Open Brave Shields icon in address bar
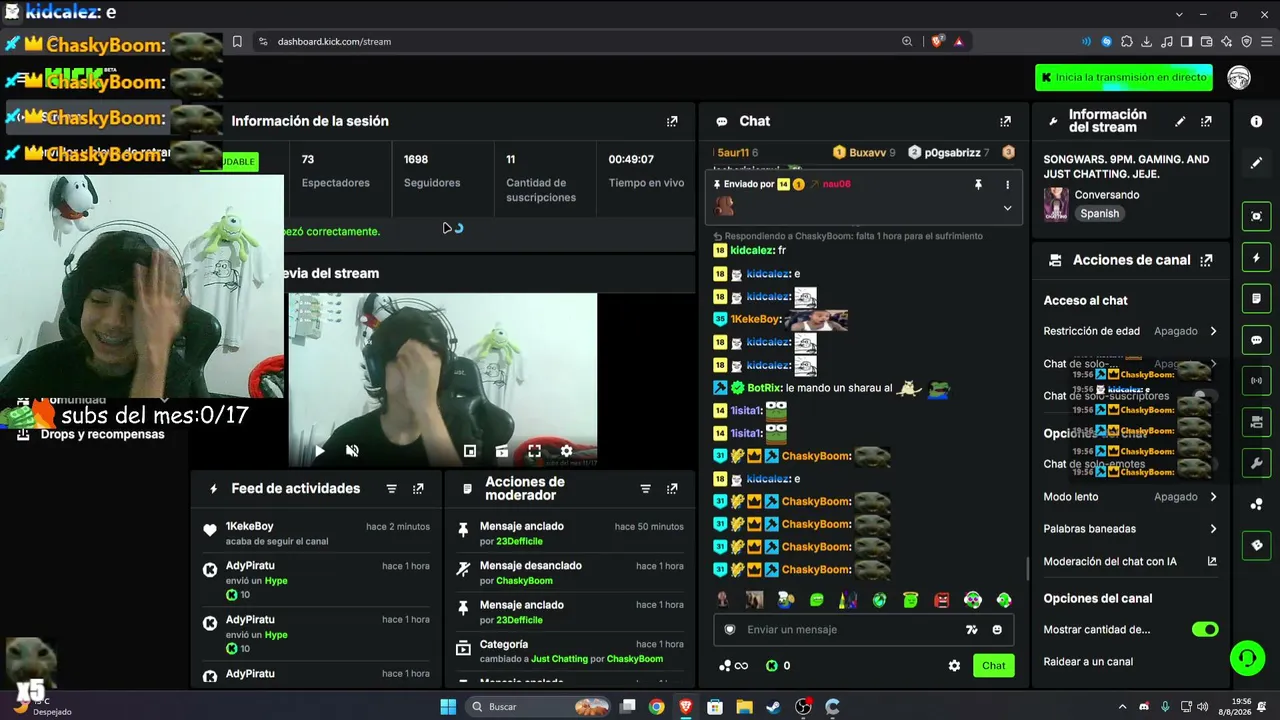 pyautogui.click(x=937, y=42)
